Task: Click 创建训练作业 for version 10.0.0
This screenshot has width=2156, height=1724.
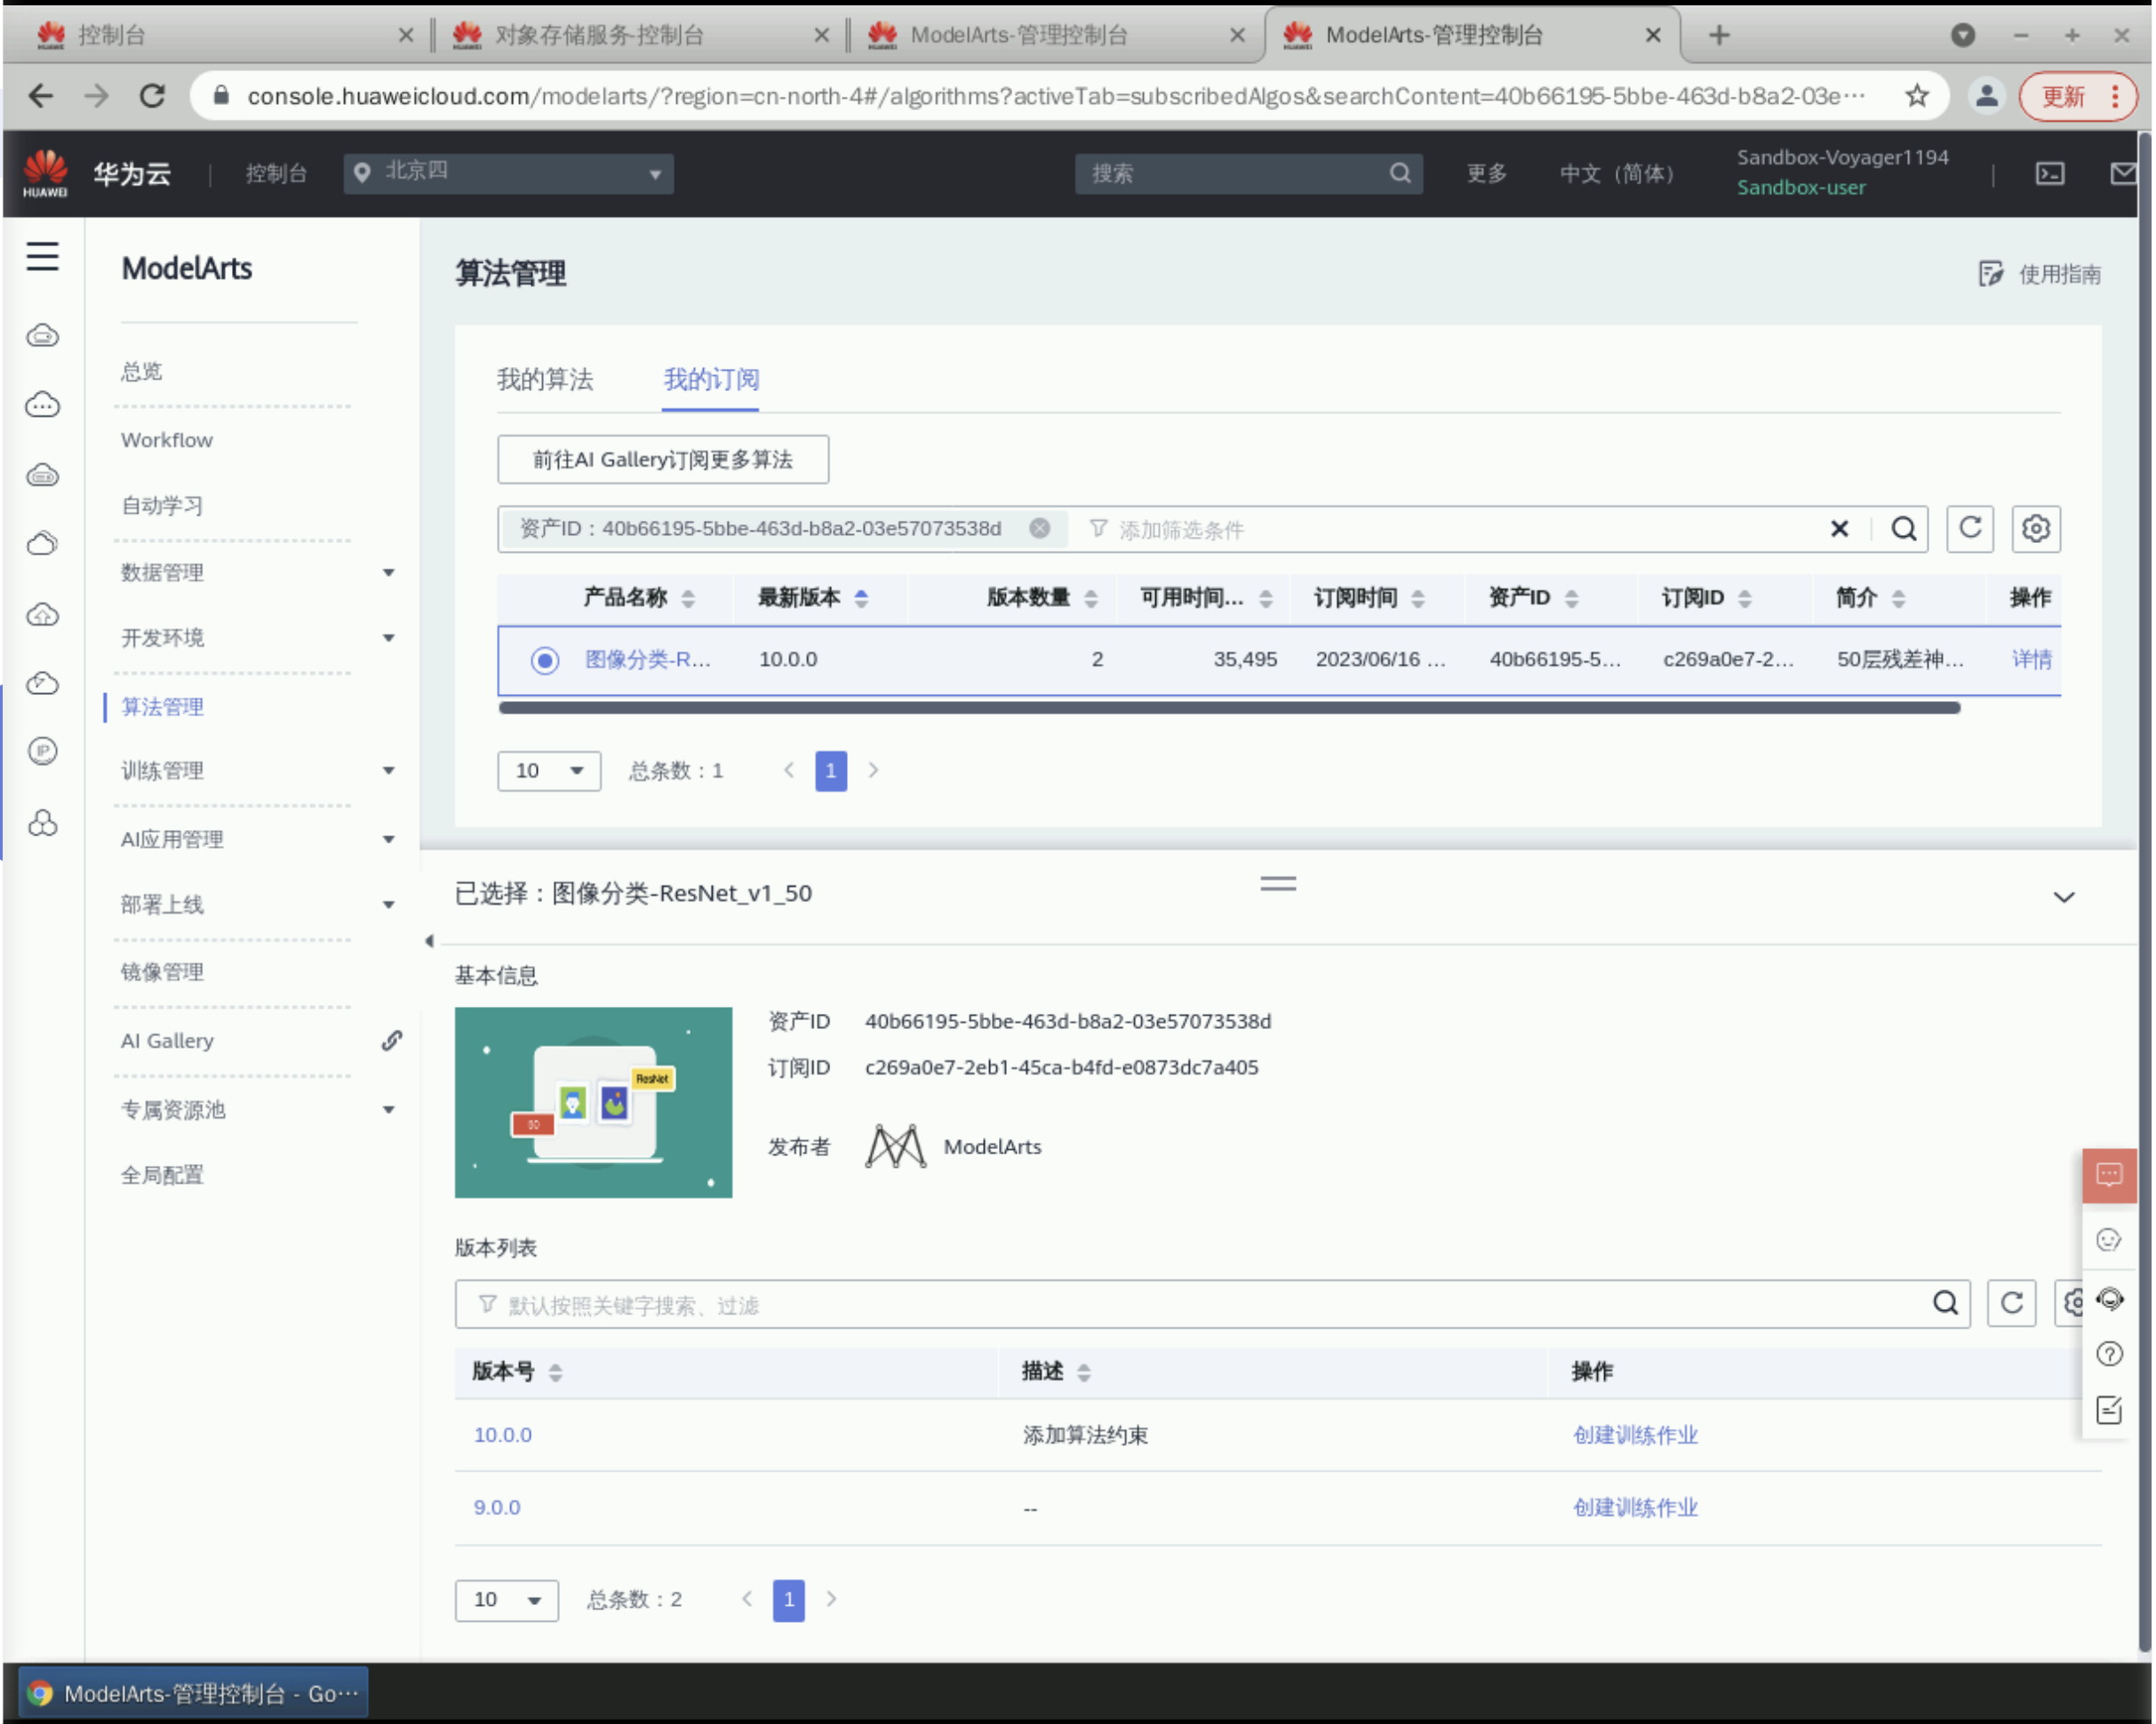Action: click(x=1634, y=1435)
